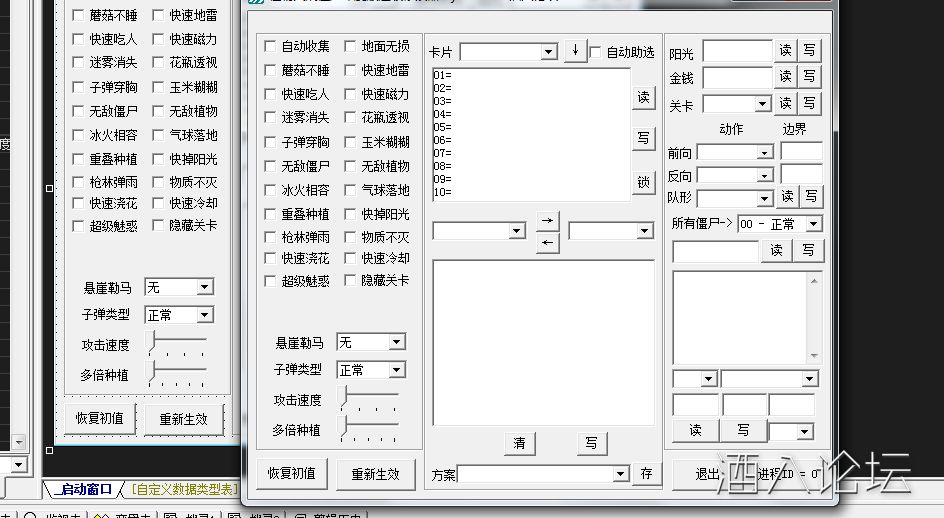Click the 清 clear button below the list
Screen dimensions: 944x518
click(519, 443)
